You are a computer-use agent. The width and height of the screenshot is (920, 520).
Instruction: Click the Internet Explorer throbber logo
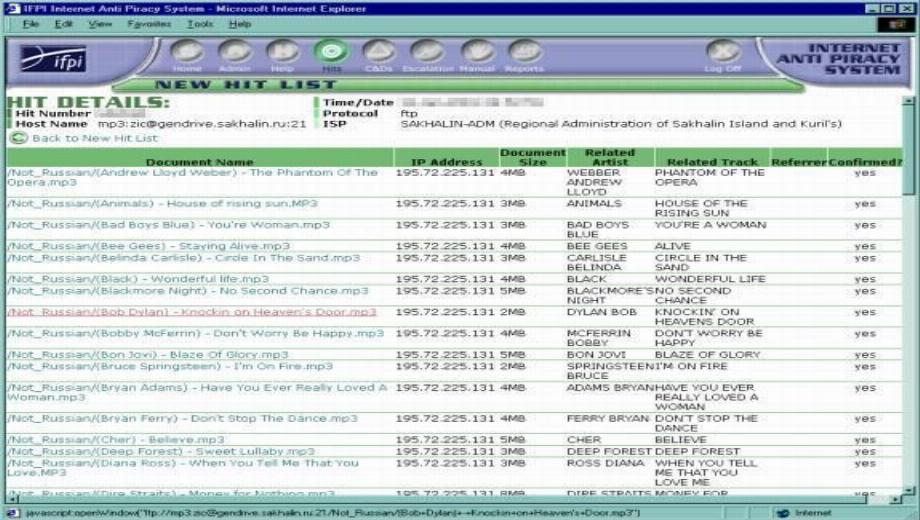[895, 24]
